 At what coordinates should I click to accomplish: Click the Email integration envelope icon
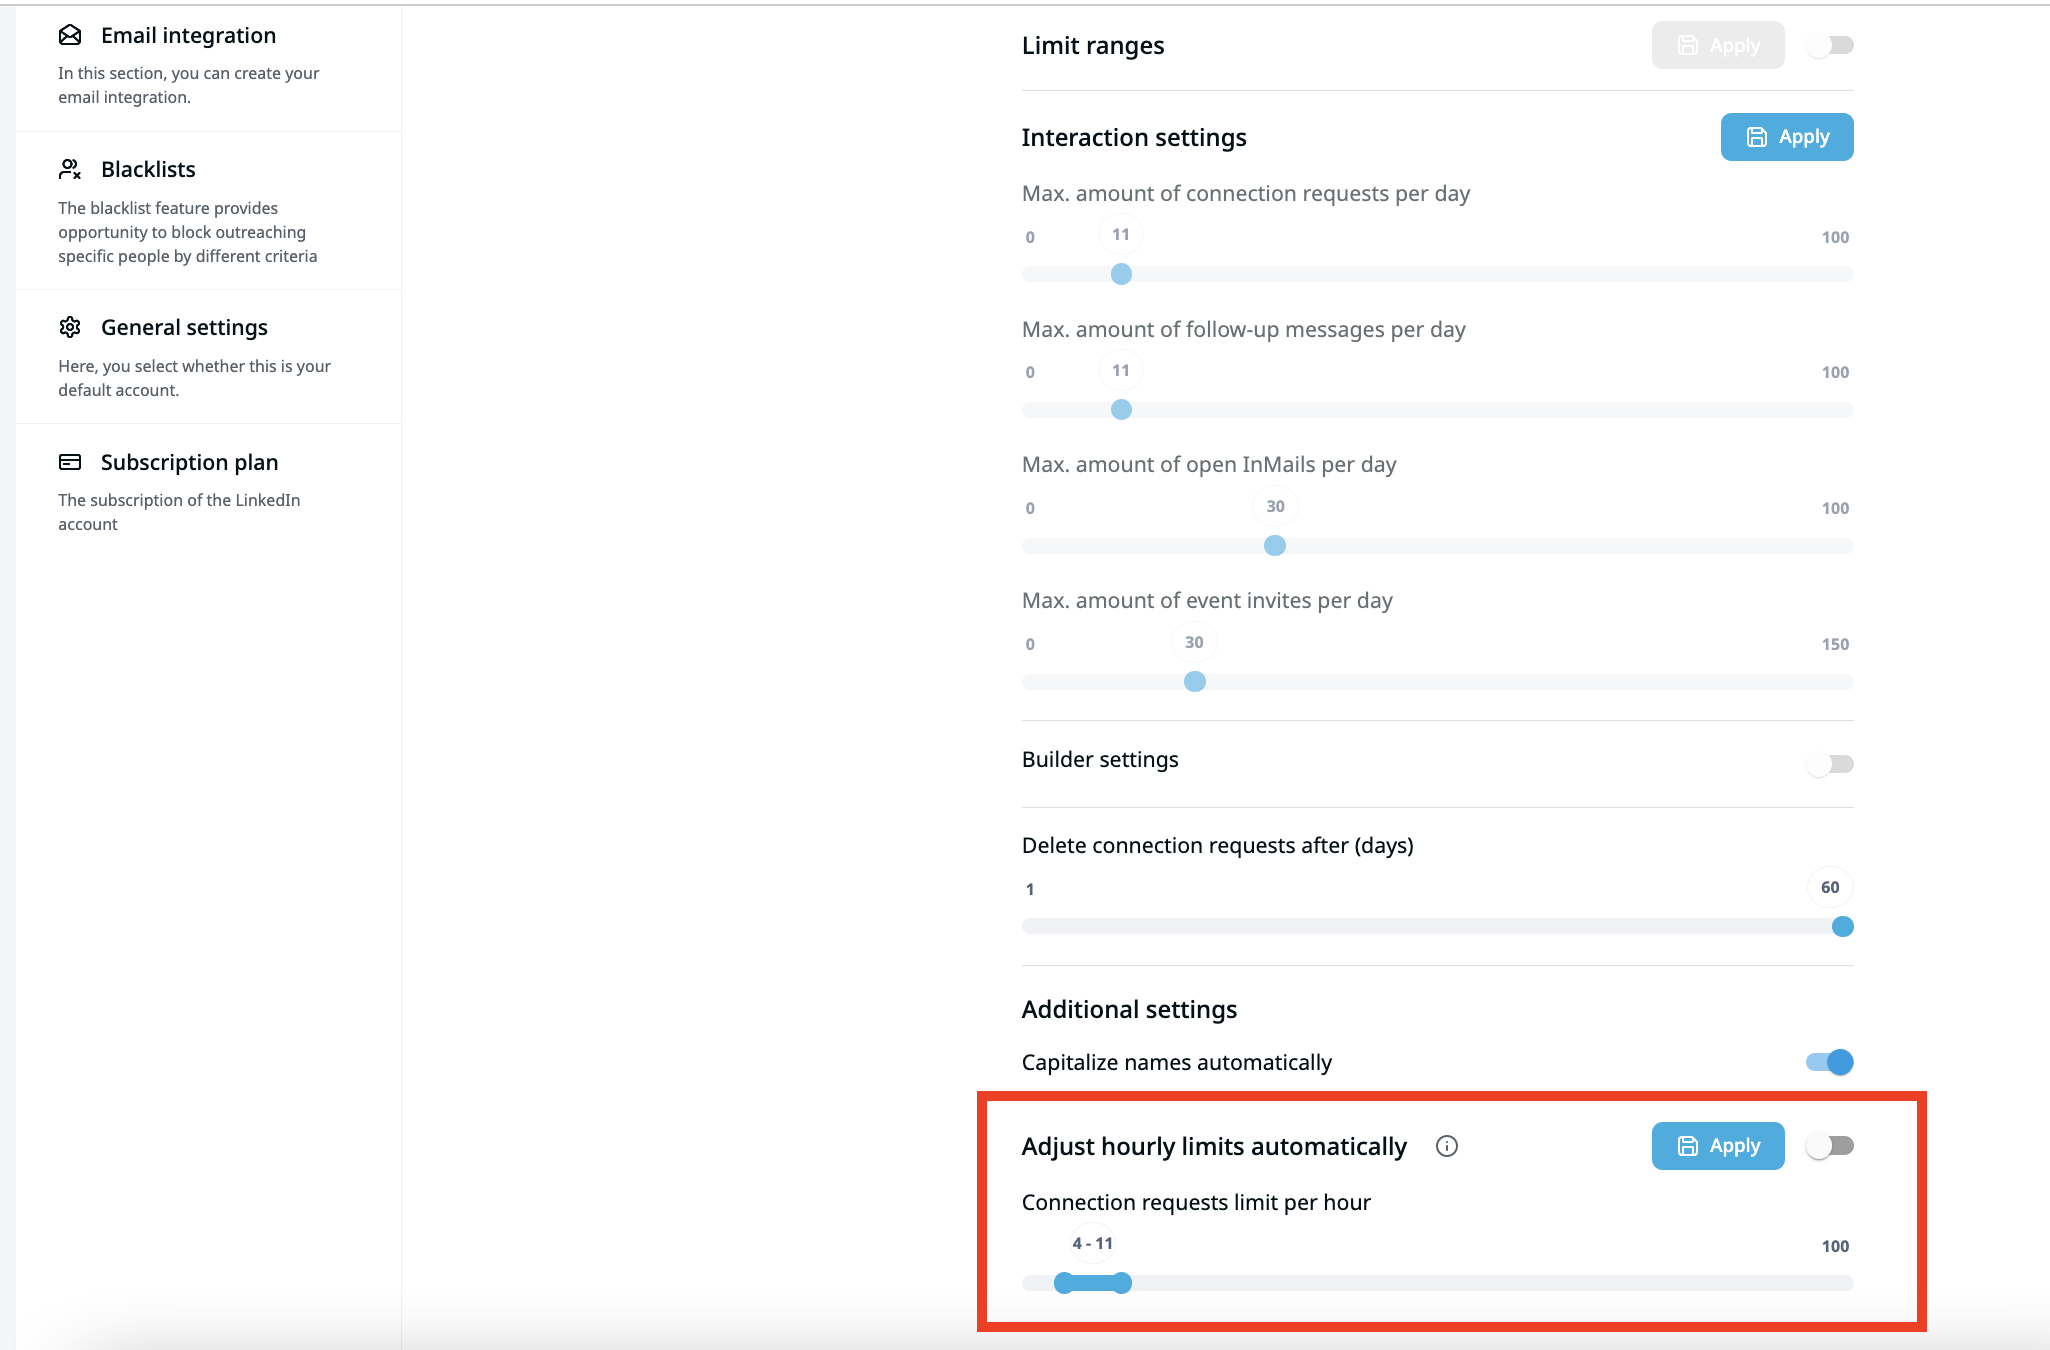click(70, 36)
